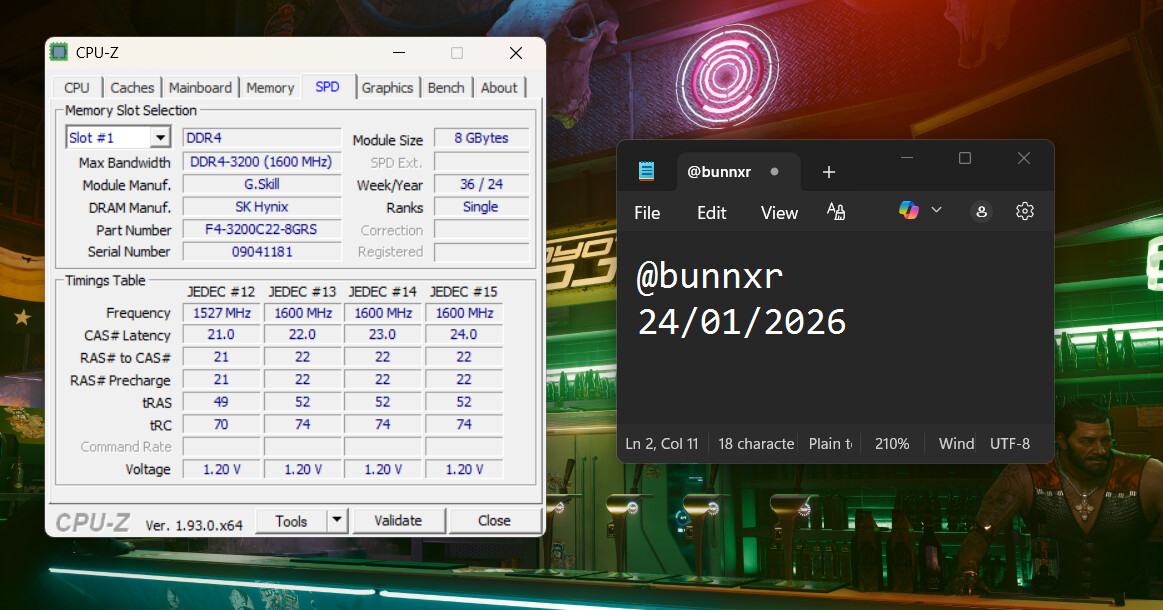Click the Notepad app icon in title bar
Viewport: 1163px width, 610px height.
point(647,171)
